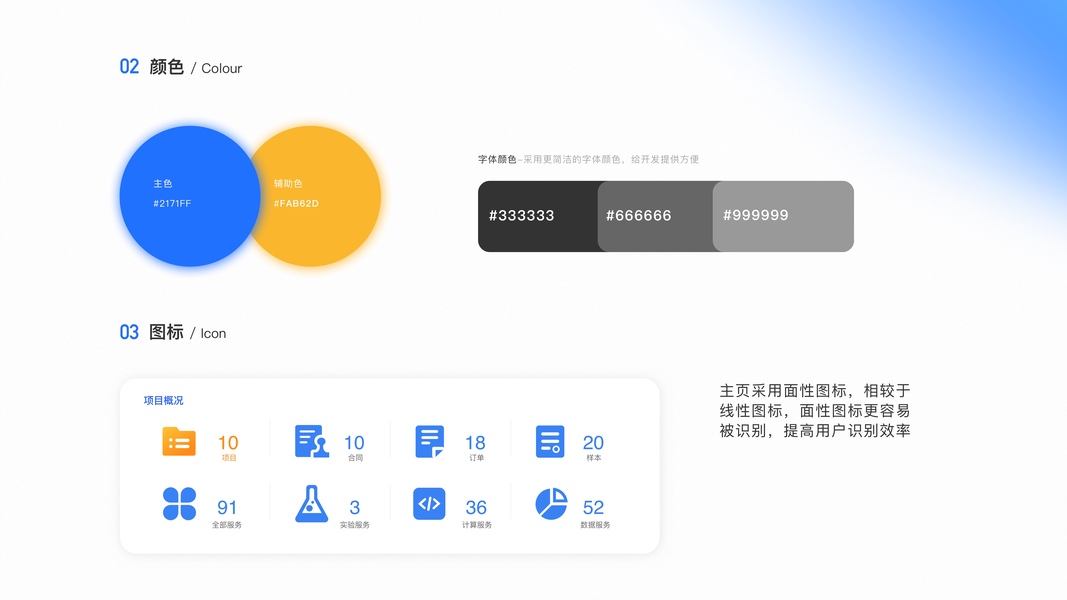Click the 字体颜色 description caption

point(588,159)
